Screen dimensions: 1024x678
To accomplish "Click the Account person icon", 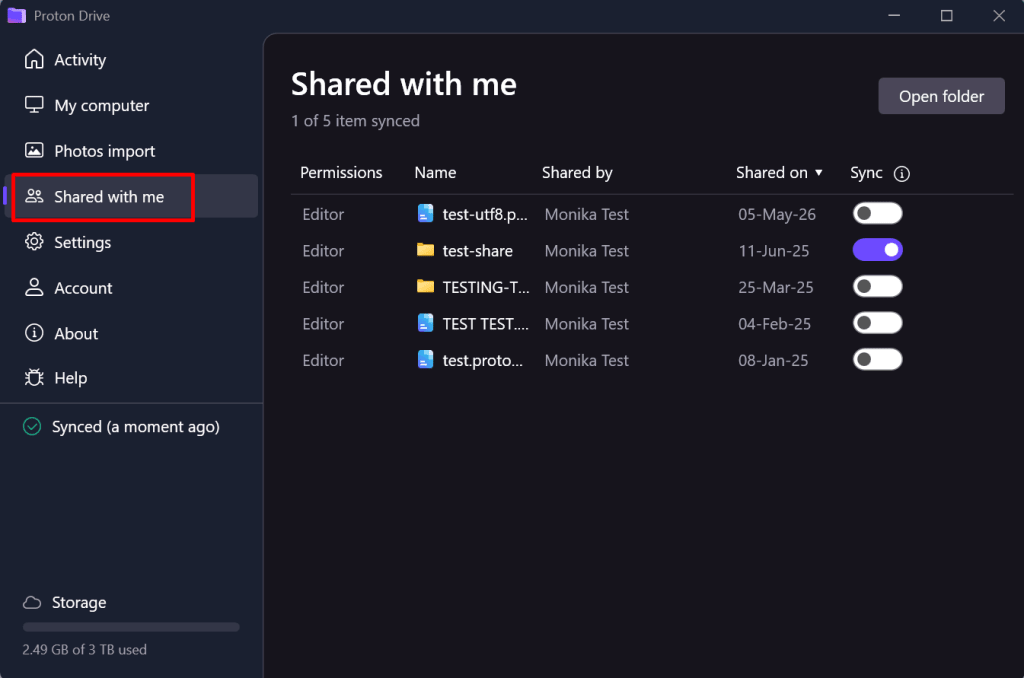I will (34, 287).
